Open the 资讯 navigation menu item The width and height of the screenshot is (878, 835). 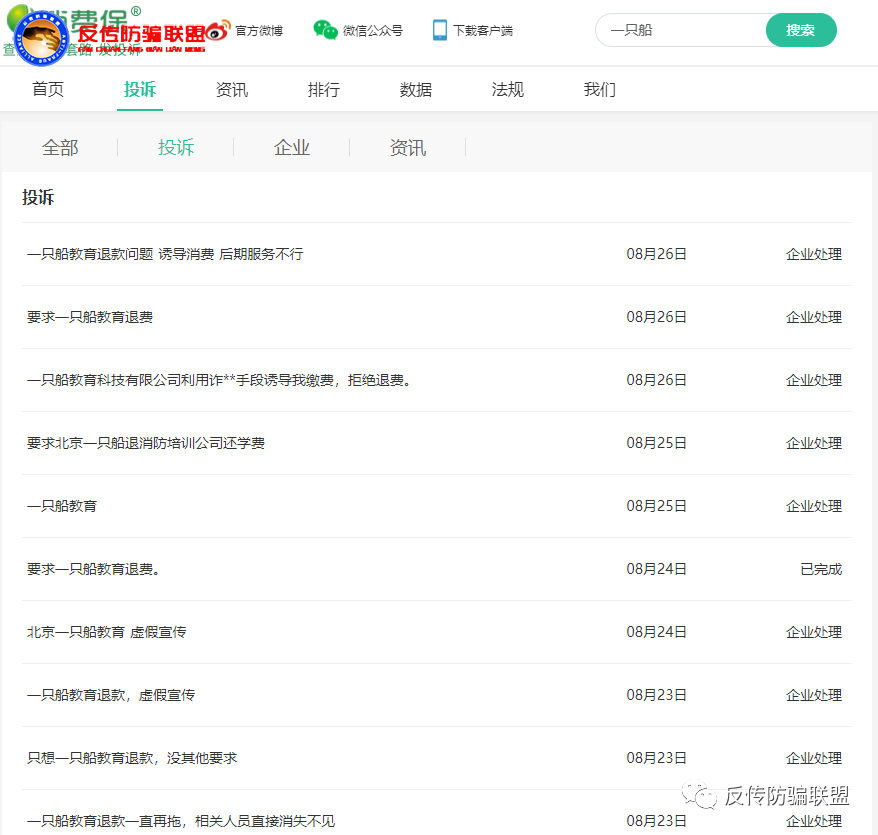(x=231, y=89)
